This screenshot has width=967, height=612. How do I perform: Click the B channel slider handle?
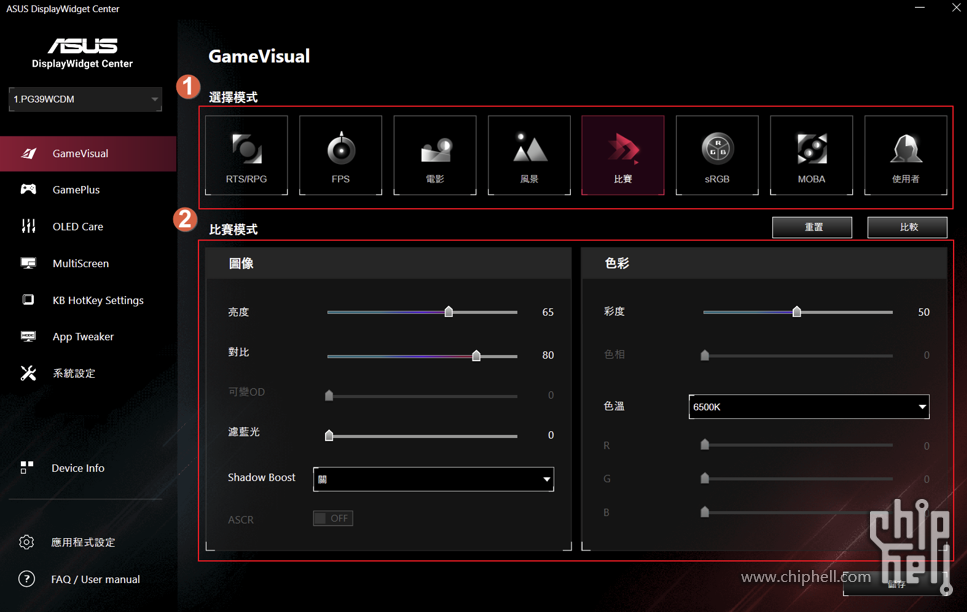tap(705, 512)
